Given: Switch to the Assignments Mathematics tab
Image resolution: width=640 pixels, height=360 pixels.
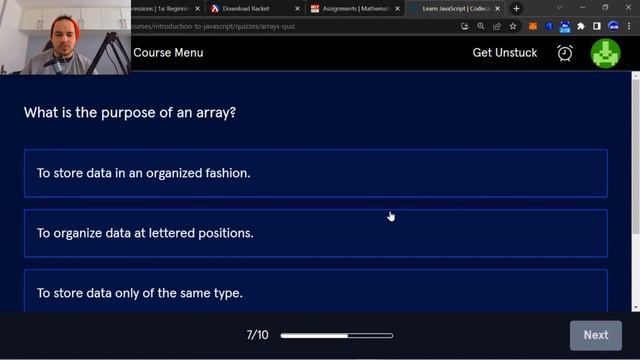Looking at the screenshot, I should (355, 9).
